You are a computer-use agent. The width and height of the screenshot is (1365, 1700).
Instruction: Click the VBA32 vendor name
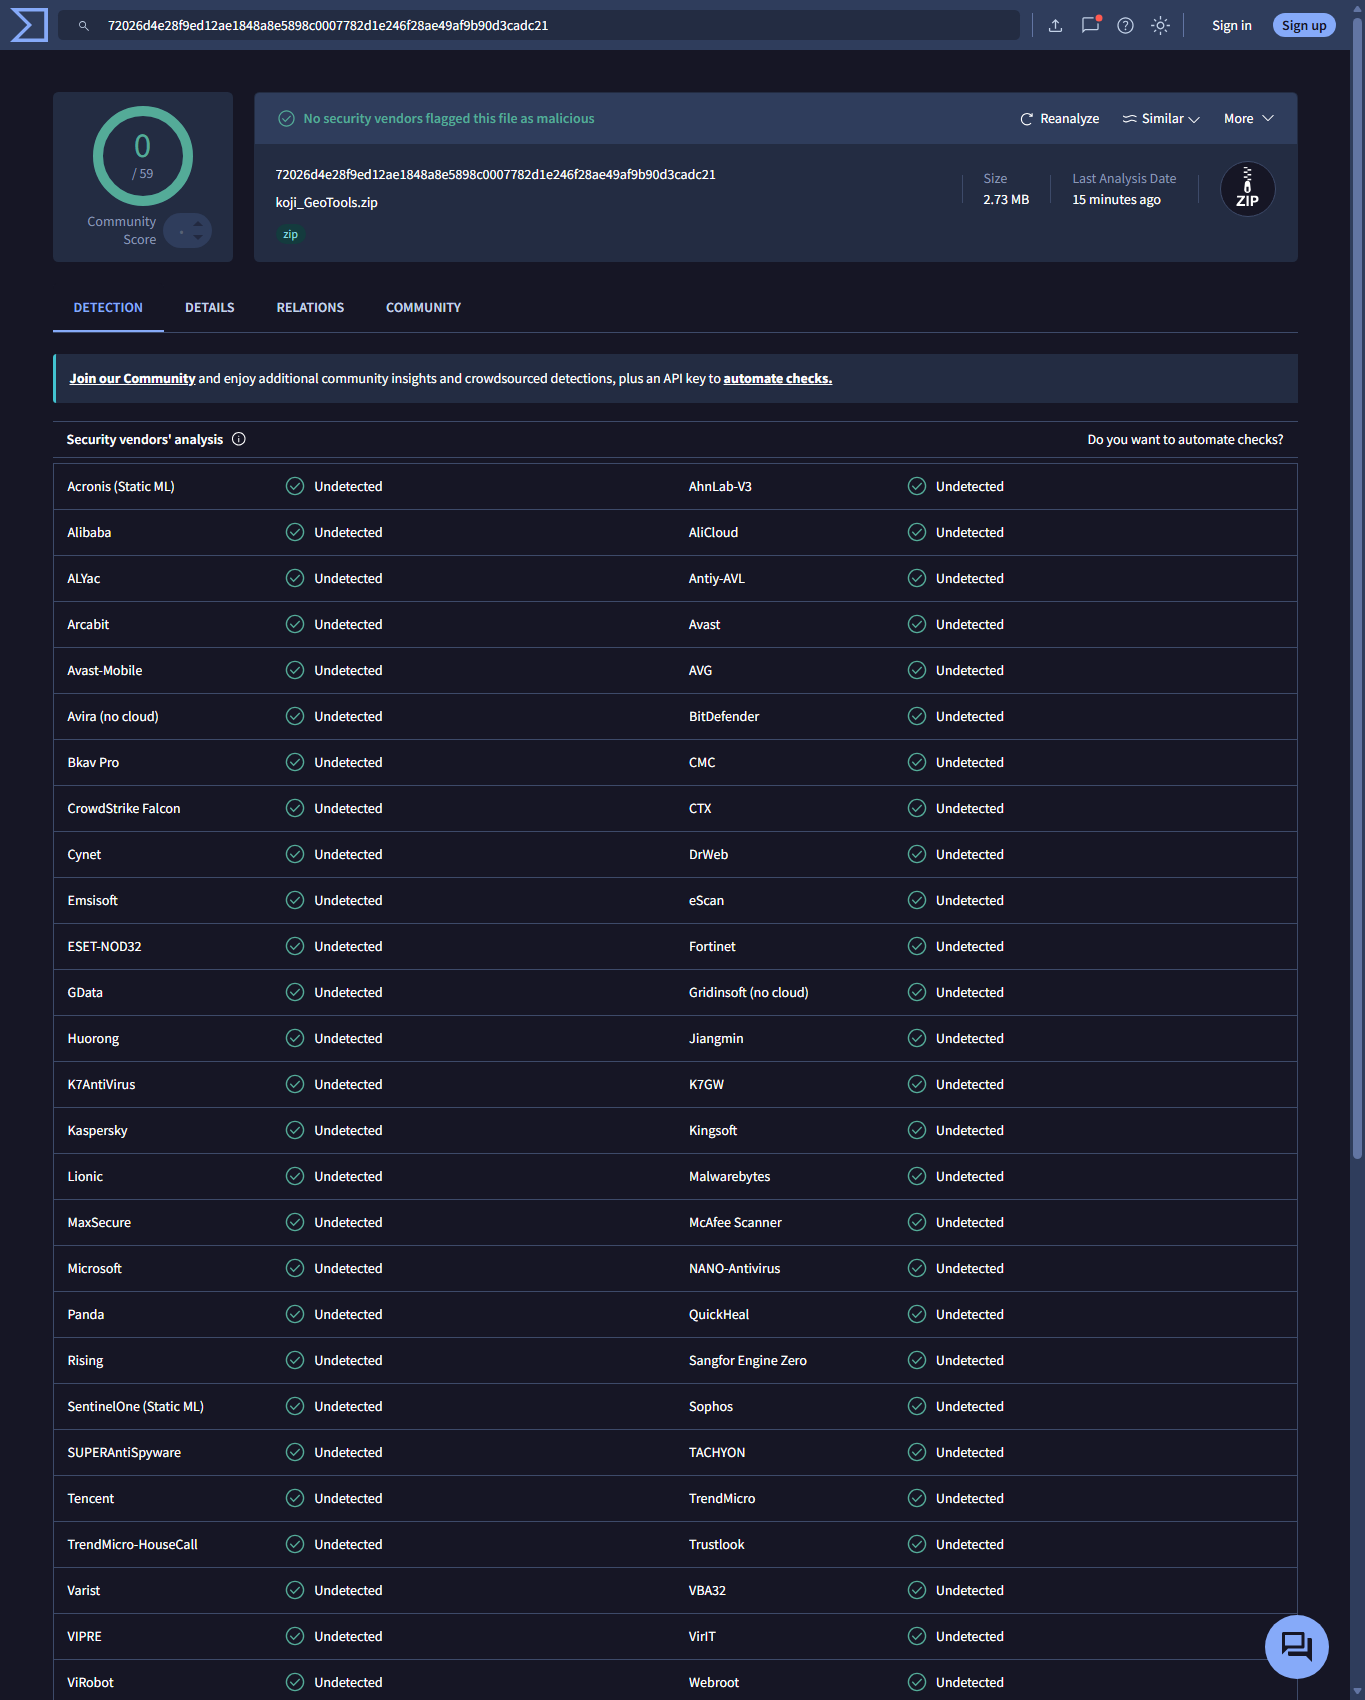(x=707, y=1591)
